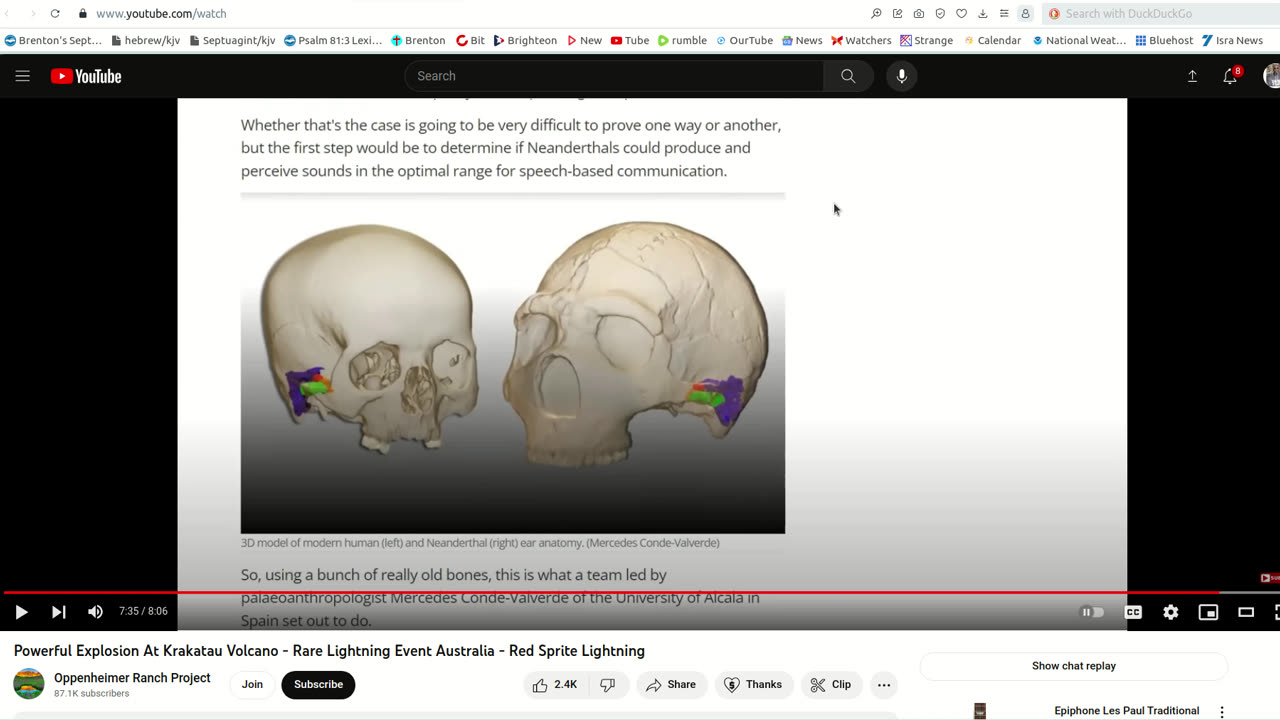The height and width of the screenshot is (720, 1280).
Task: Go to the YouTube home logo
Action: (86, 76)
